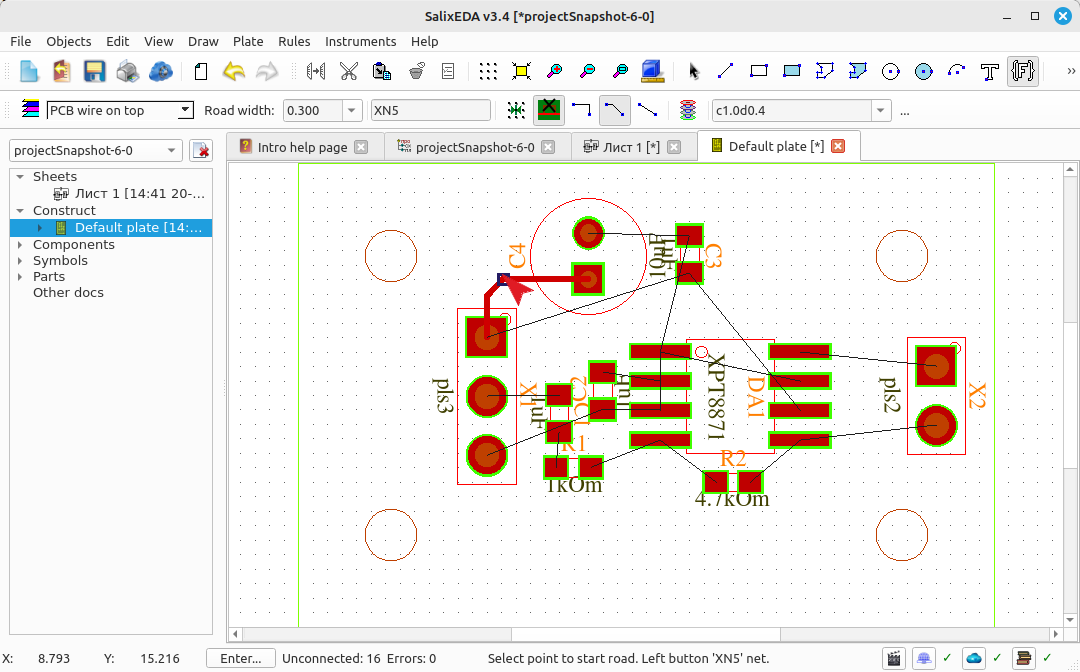Open the File menu
The width and height of the screenshot is (1080, 672).
[21, 41]
